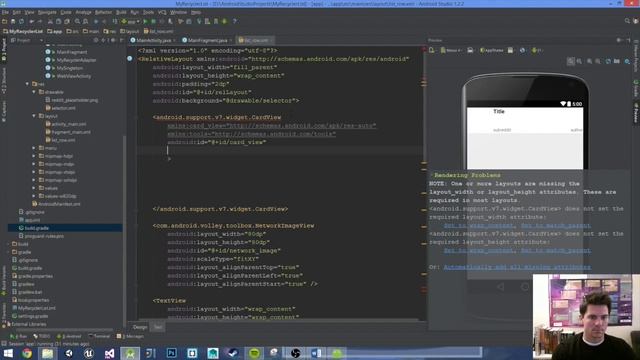Expand the menu folder
Image resolution: width=640 pixels, height=360 pixels.
[x=34, y=148]
